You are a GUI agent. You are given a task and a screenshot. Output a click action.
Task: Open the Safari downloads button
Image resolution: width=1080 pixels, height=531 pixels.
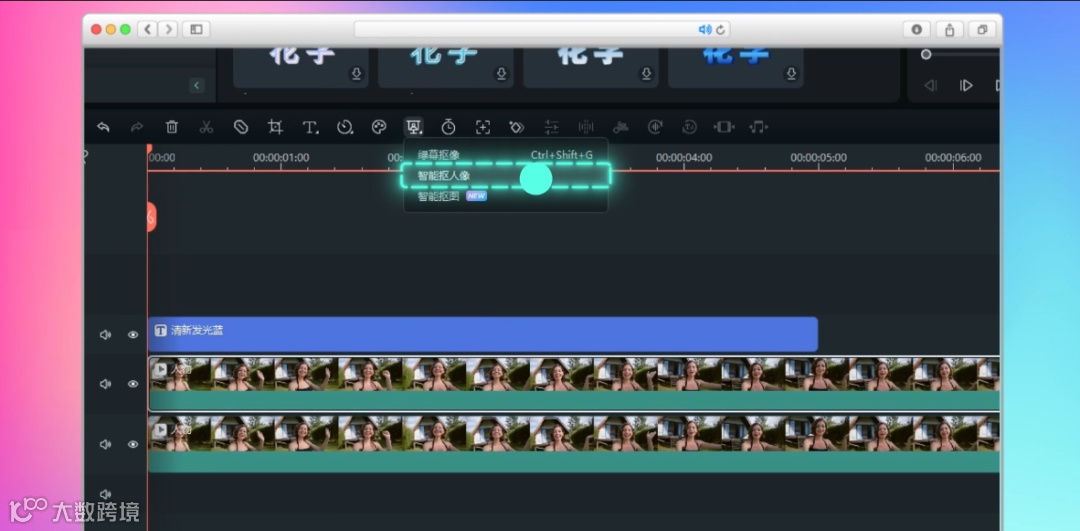point(917,30)
